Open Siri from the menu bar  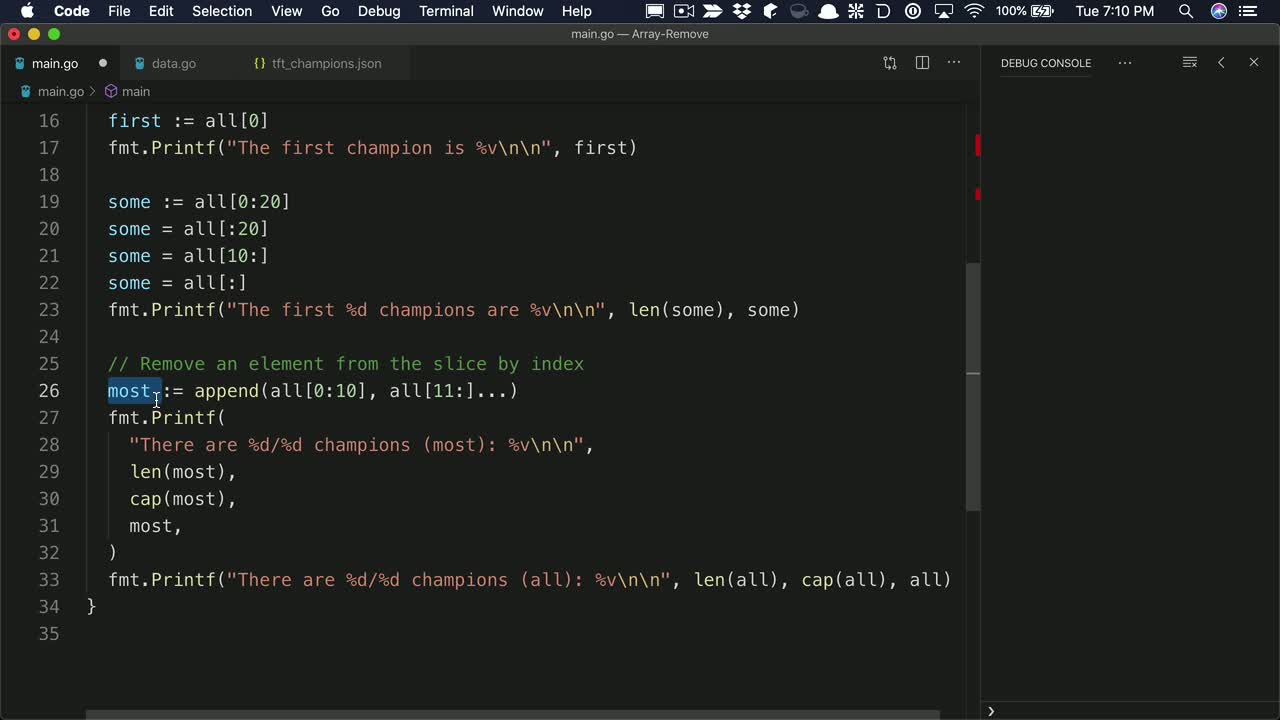(x=1218, y=11)
